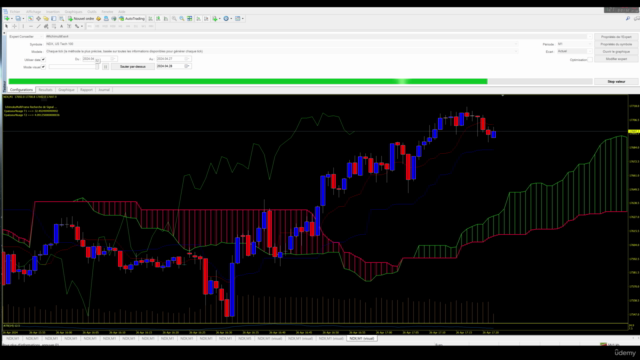
Task: Tile the chart windows icon
Action: 190,19
